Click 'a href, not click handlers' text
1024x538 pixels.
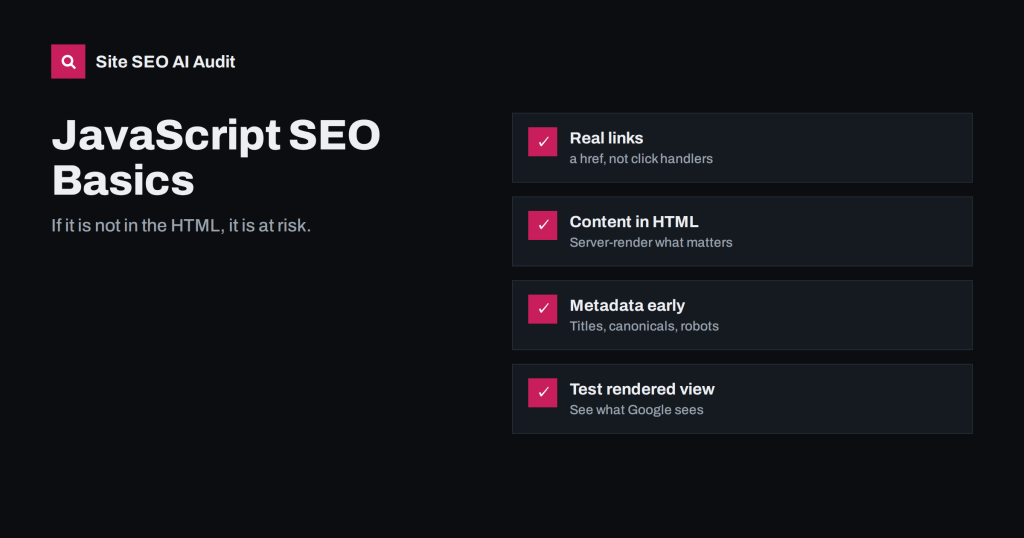(641, 159)
